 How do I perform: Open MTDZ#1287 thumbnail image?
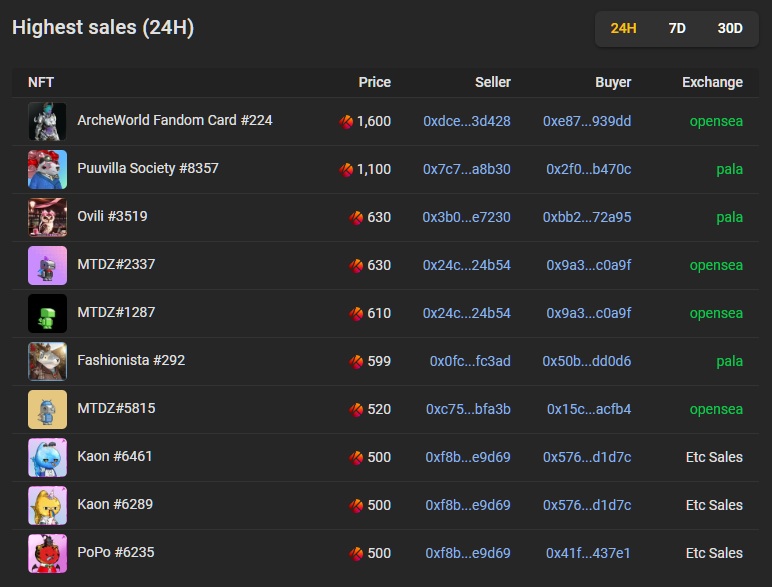tap(47, 313)
